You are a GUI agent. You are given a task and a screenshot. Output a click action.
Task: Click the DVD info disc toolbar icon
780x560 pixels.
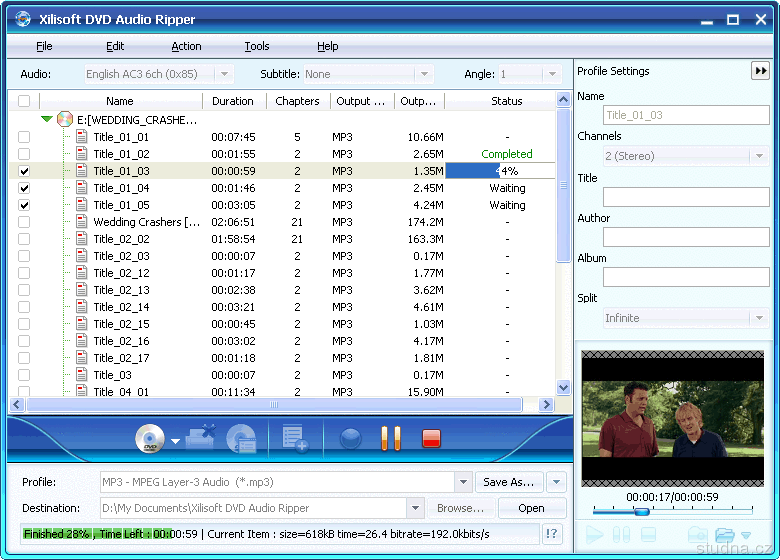pyautogui.click(x=241, y=438)
